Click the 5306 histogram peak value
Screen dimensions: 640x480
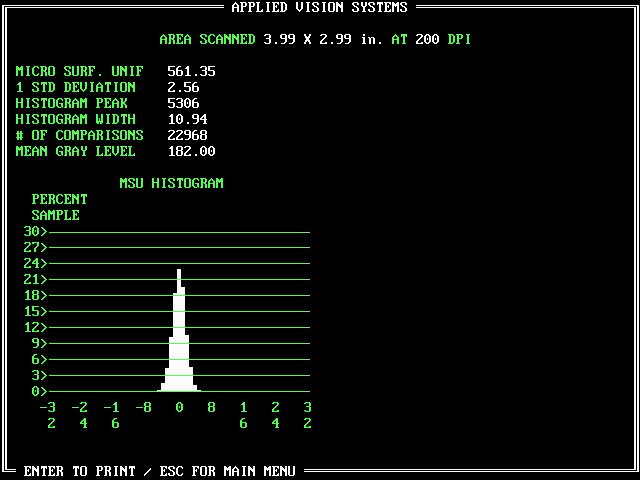coord(183,103)
